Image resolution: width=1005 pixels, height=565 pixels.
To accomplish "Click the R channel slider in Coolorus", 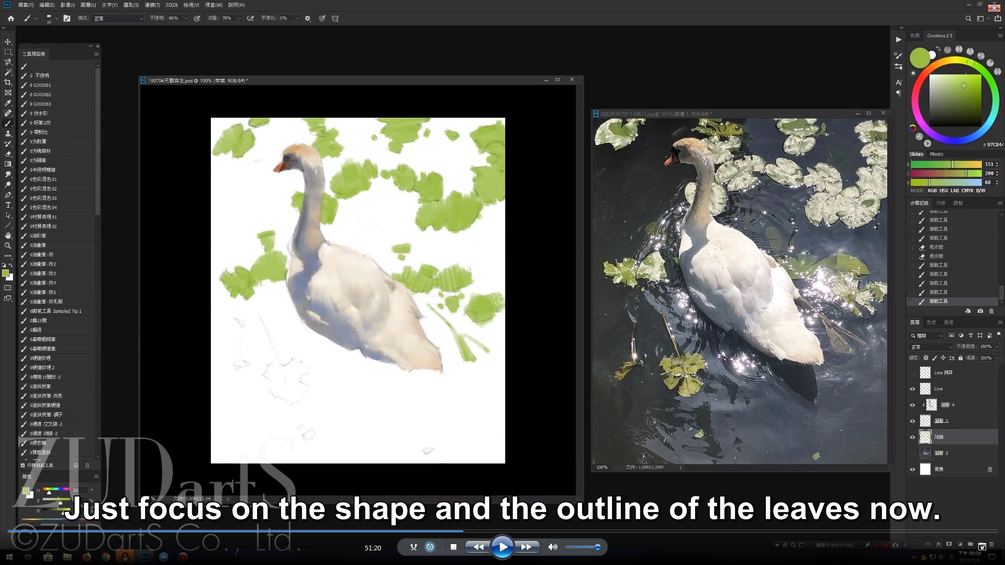I will pyautogui.click(x=946, y=164).
